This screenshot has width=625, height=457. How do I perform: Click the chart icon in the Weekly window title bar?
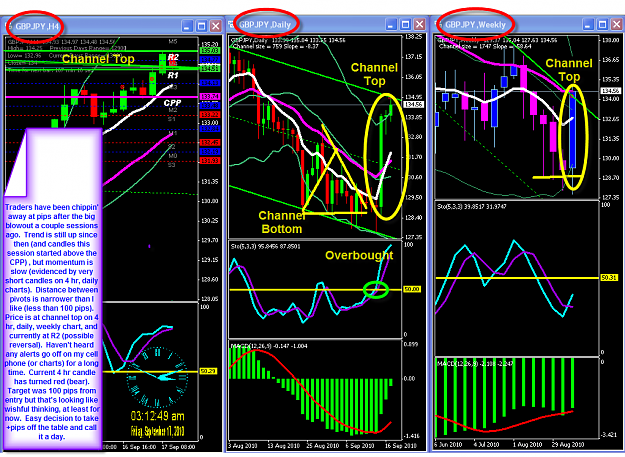click(x=438, y=25)
